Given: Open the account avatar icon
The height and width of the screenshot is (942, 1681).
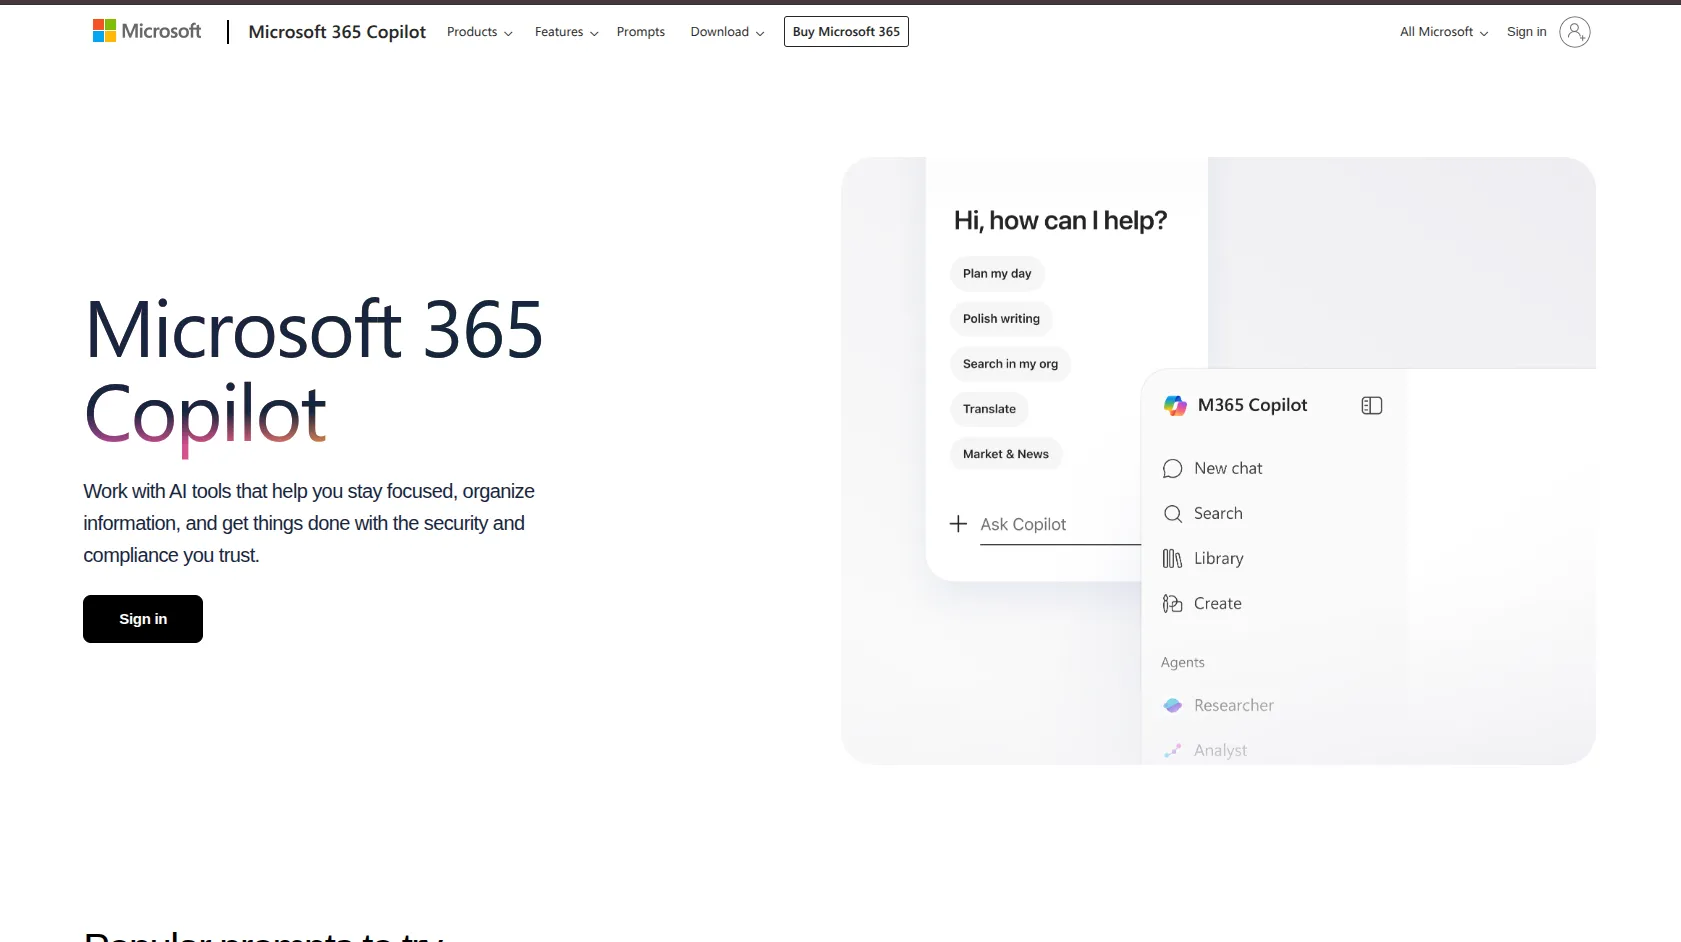Looking at the screenshot, I should point(1574,32).
